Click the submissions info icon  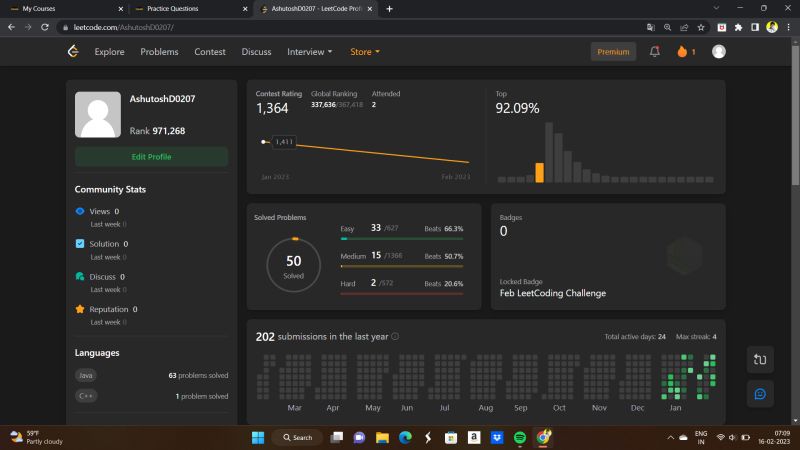tap(395, 336)
